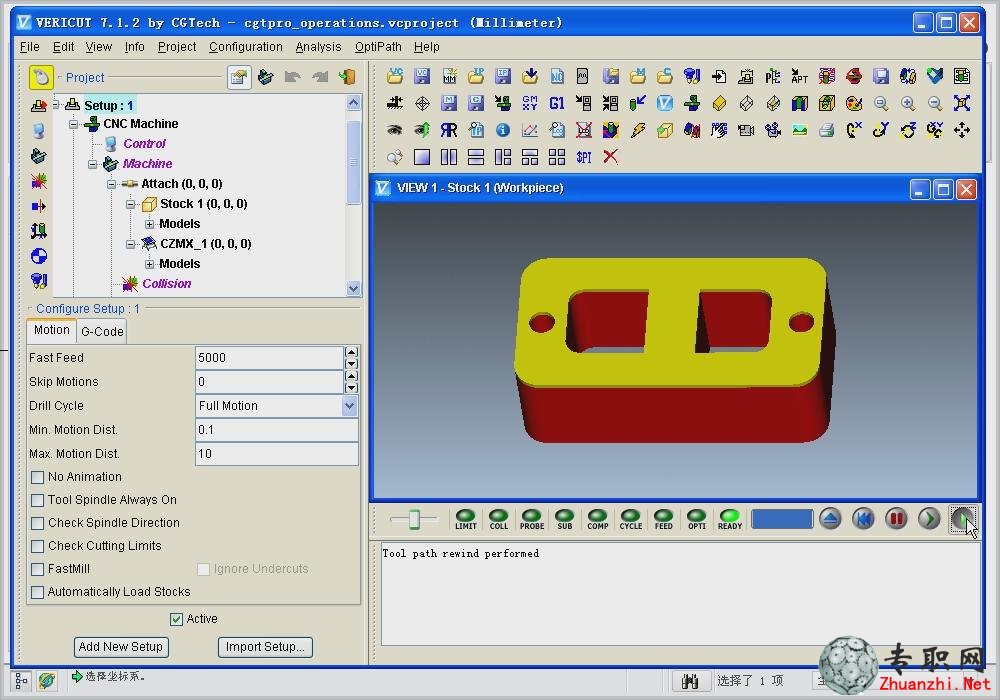
Task: Collapse the CZMX_1 (0, 0, 0) node
Action: click(130, 244)
